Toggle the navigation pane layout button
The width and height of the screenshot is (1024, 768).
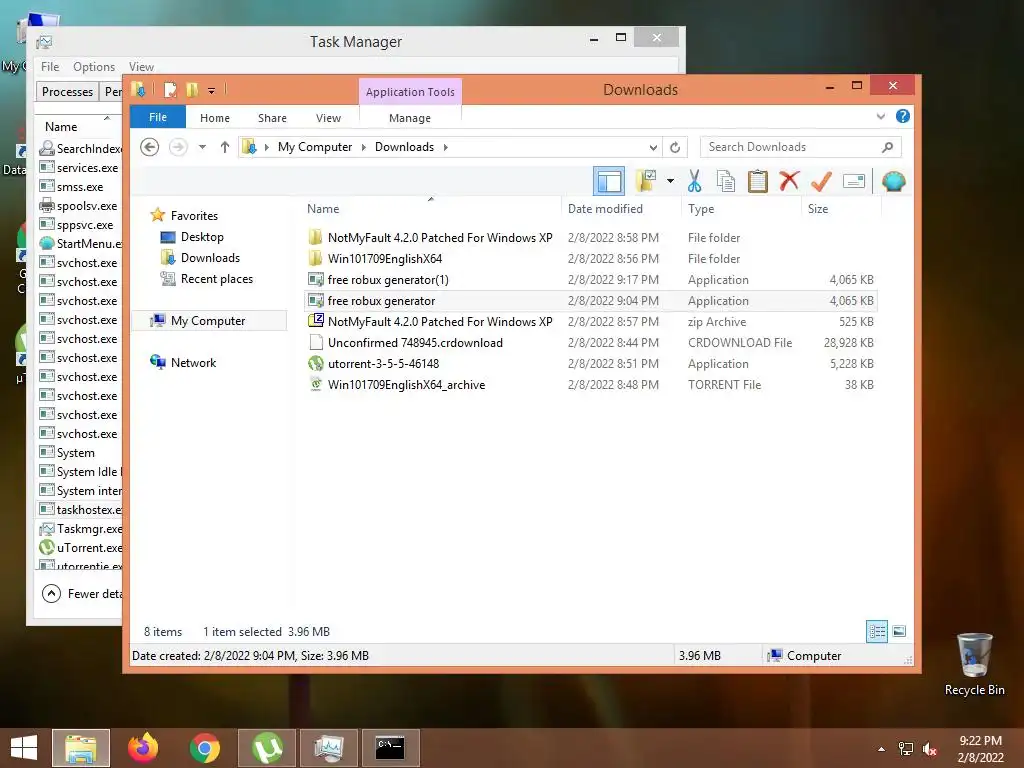pyautogui.click(x=609, y=181)
